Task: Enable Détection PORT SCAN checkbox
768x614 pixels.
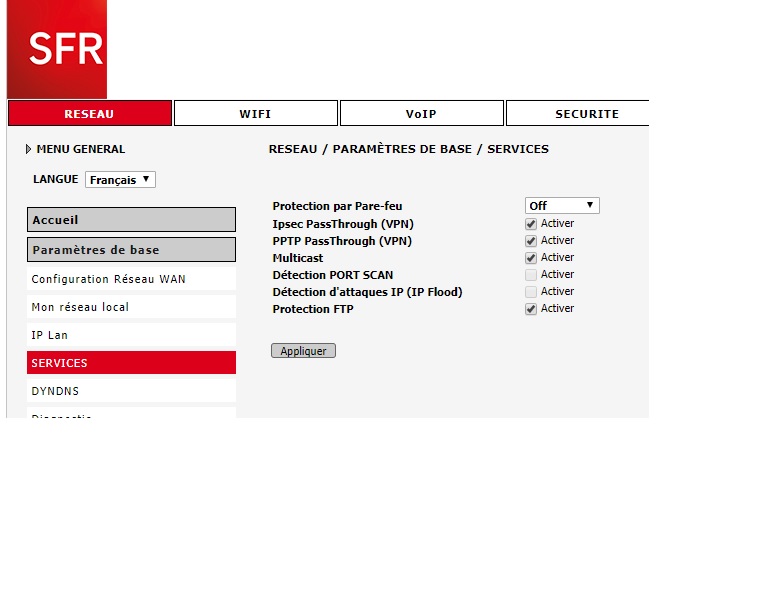Action: (531, 275)
